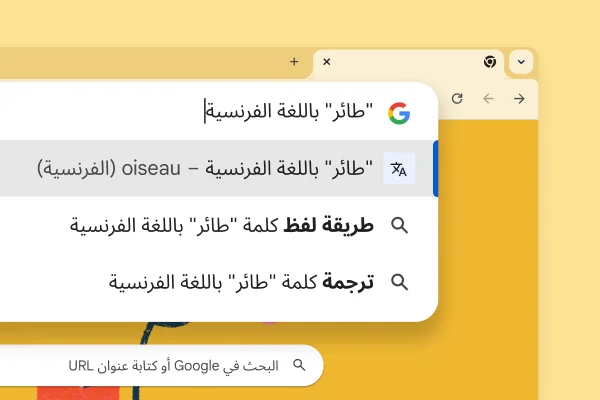600x400 pixels.
Task: Click the blue selection bar on highlighted suggestion
Action: tap(435, 169)
